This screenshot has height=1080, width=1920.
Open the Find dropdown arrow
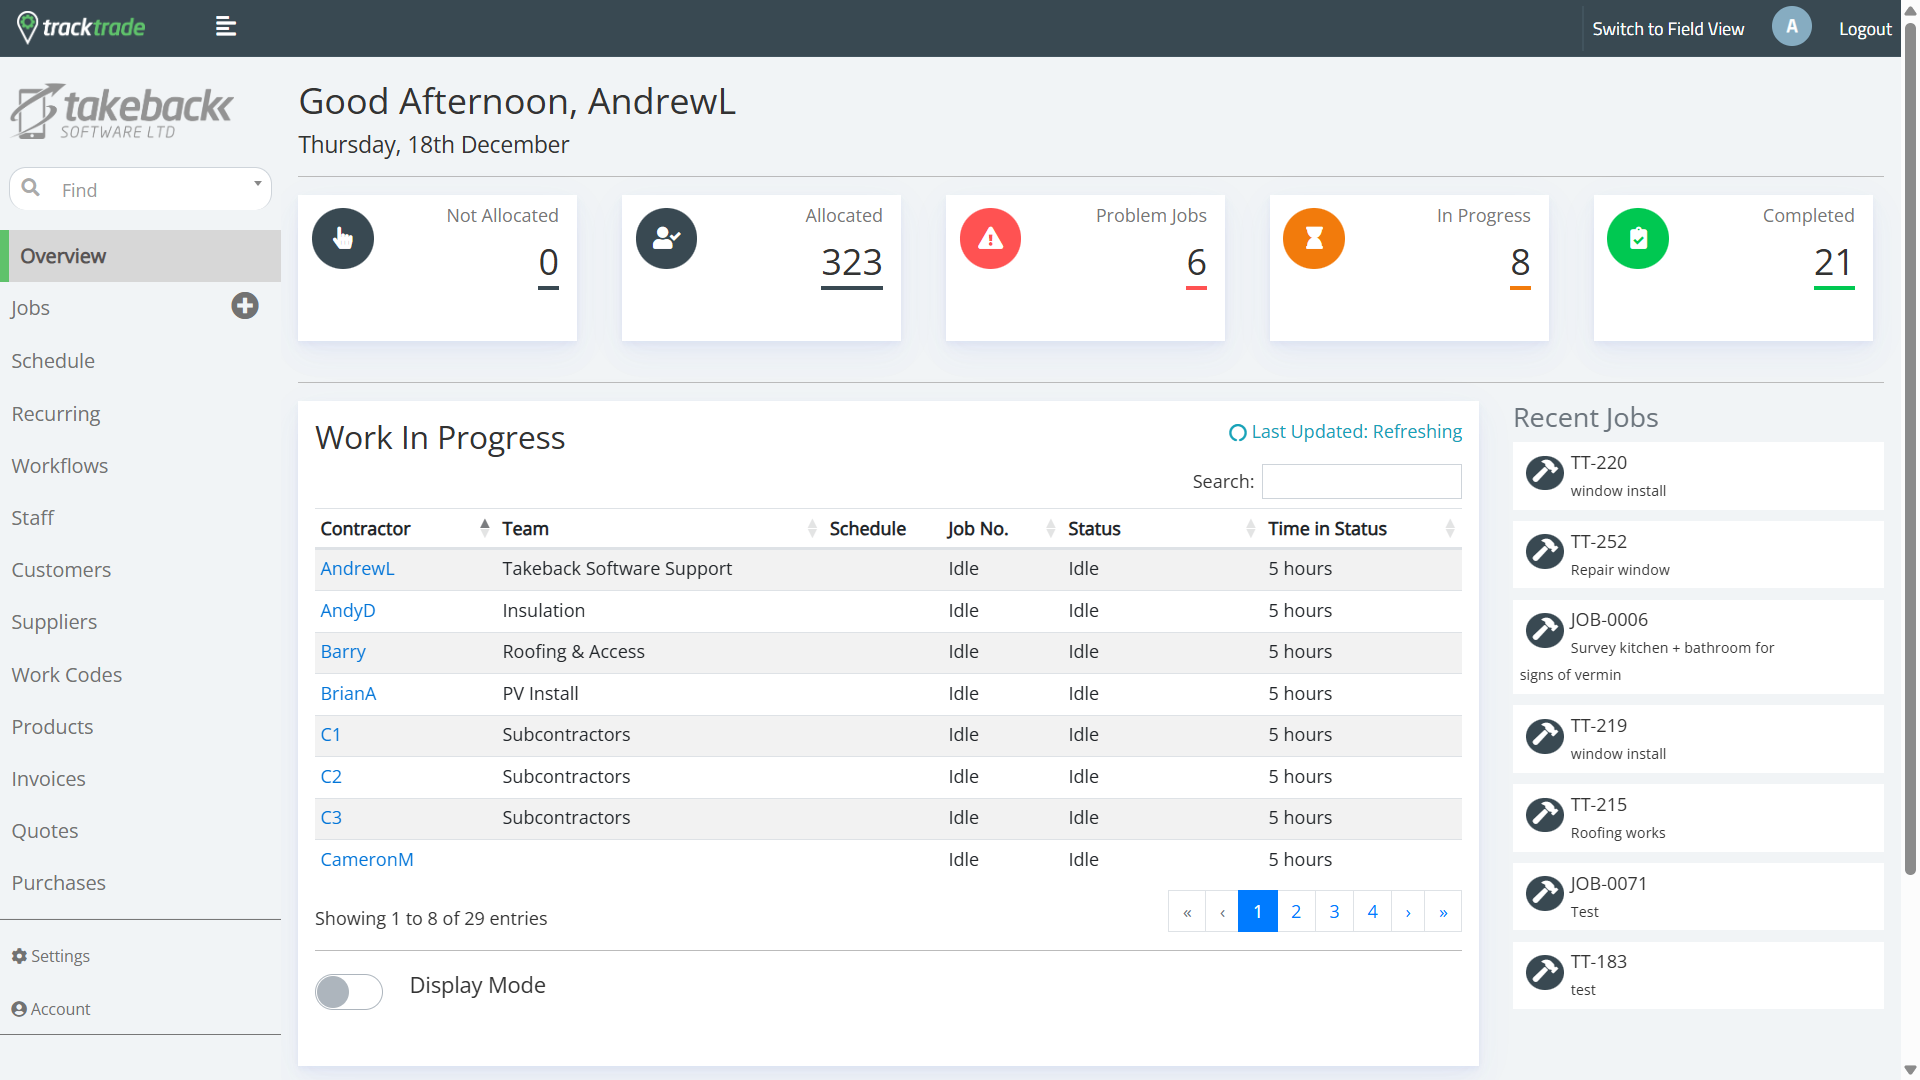click(x=257, y=184)
